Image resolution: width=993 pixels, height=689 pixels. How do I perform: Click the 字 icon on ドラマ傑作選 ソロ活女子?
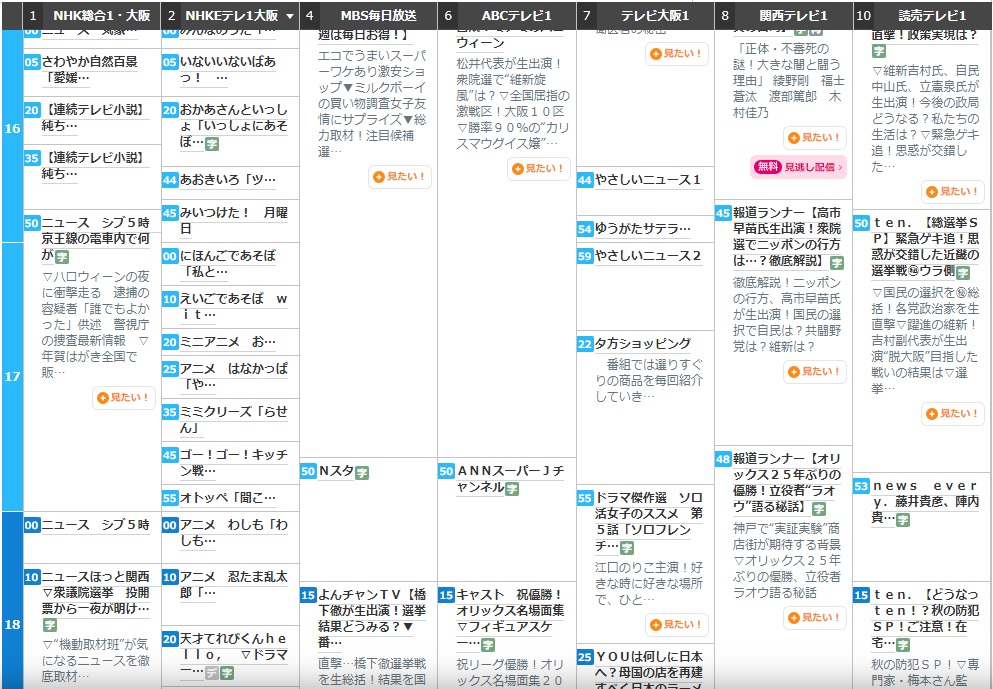(x=627, y=548)
